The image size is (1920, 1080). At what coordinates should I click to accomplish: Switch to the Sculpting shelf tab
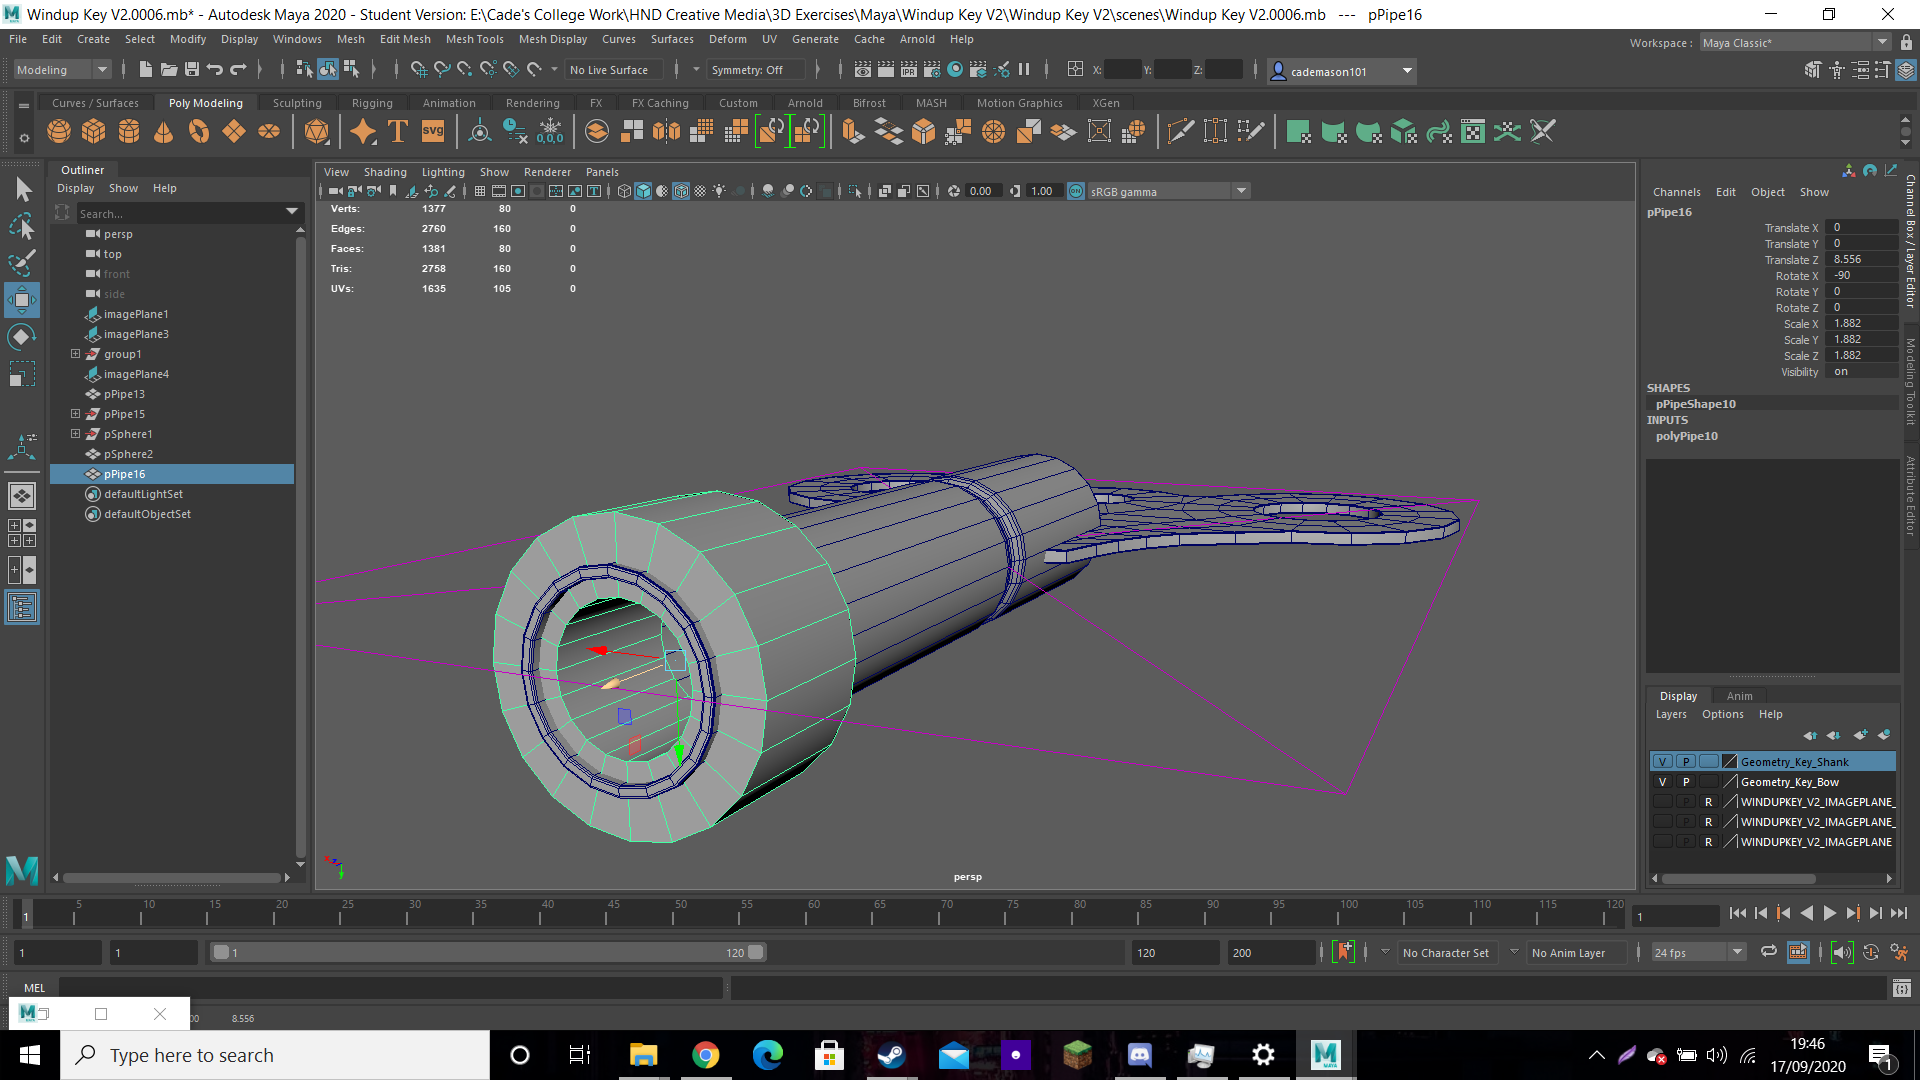(297, 103)
